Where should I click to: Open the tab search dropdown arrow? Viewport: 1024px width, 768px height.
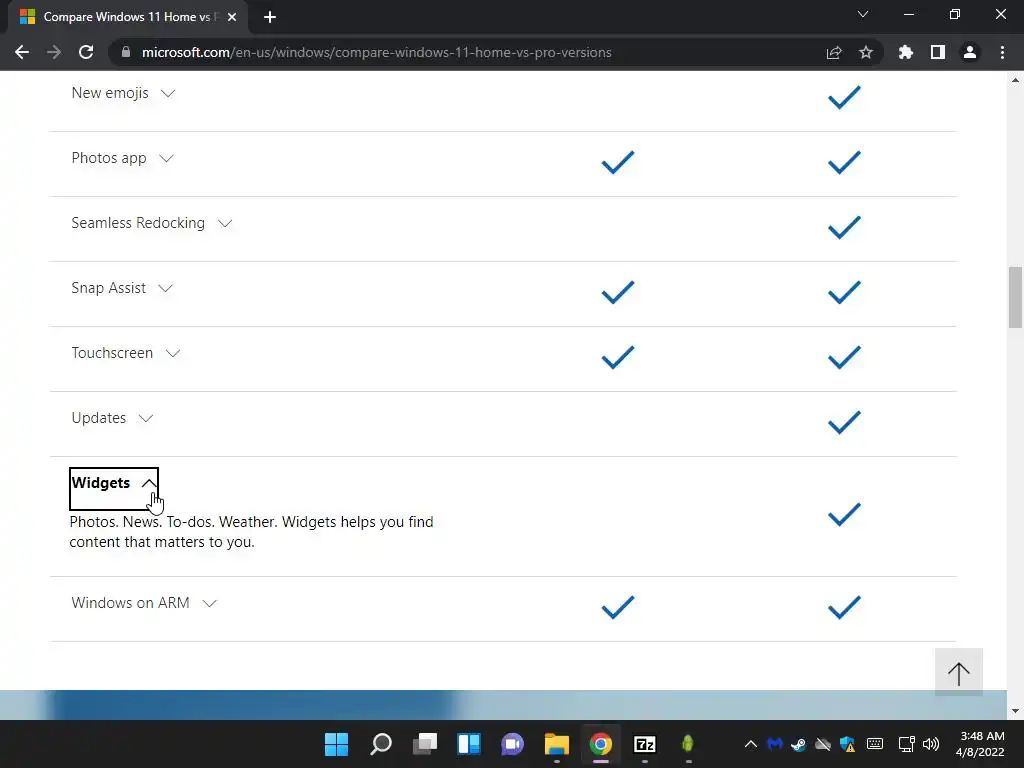(x=863, y=14)
